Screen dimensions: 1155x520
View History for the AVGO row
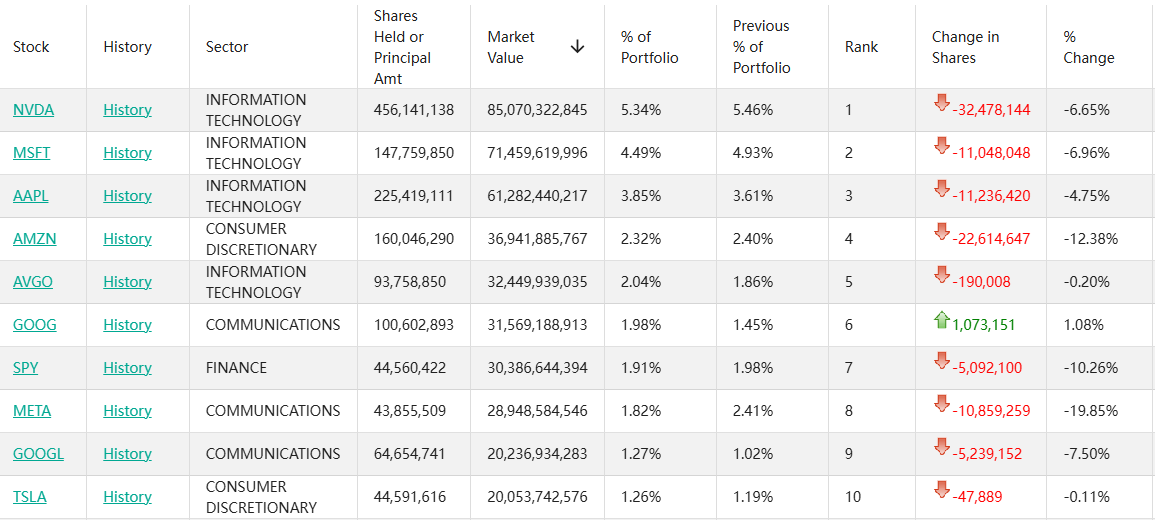[127, 282]
